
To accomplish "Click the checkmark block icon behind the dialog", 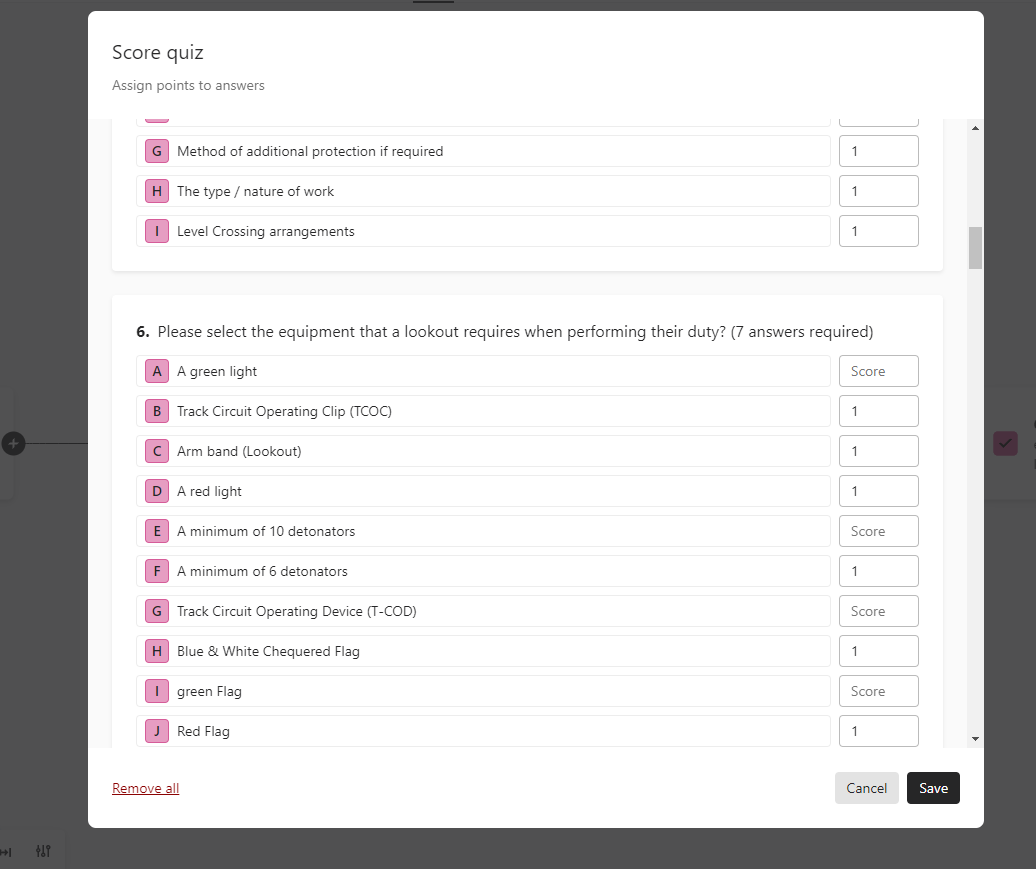I will click(1005, 443).
